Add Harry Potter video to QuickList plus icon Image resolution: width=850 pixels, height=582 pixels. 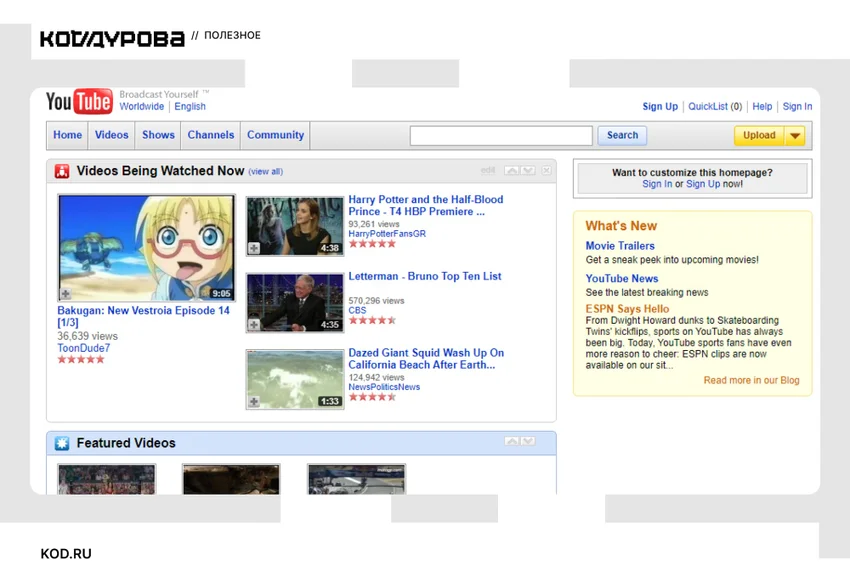(254, 248)
